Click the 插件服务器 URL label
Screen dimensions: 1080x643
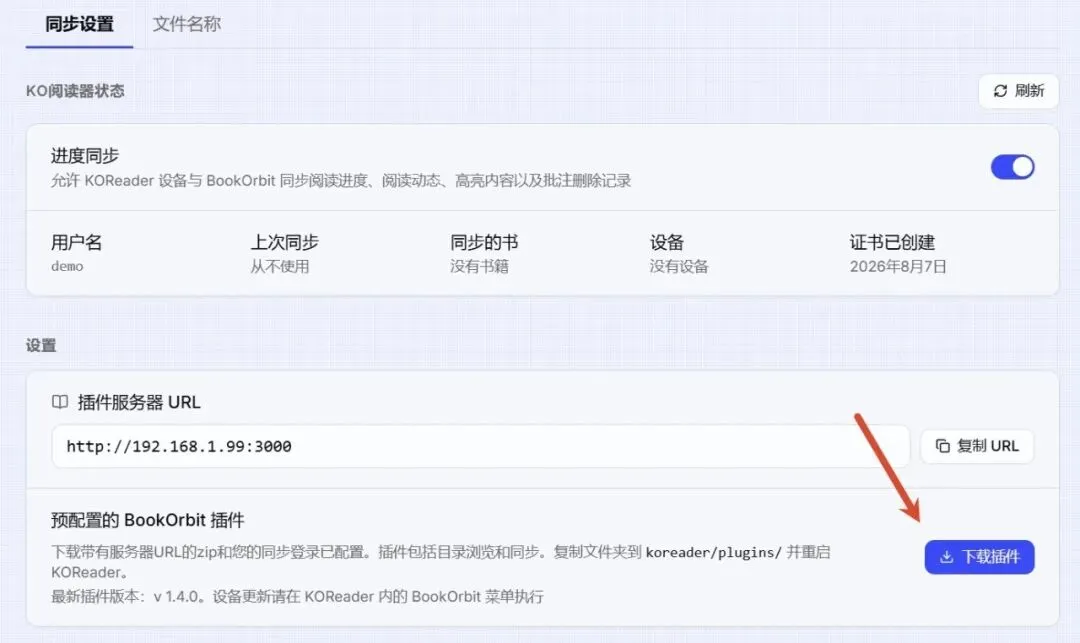pos(139,402)
